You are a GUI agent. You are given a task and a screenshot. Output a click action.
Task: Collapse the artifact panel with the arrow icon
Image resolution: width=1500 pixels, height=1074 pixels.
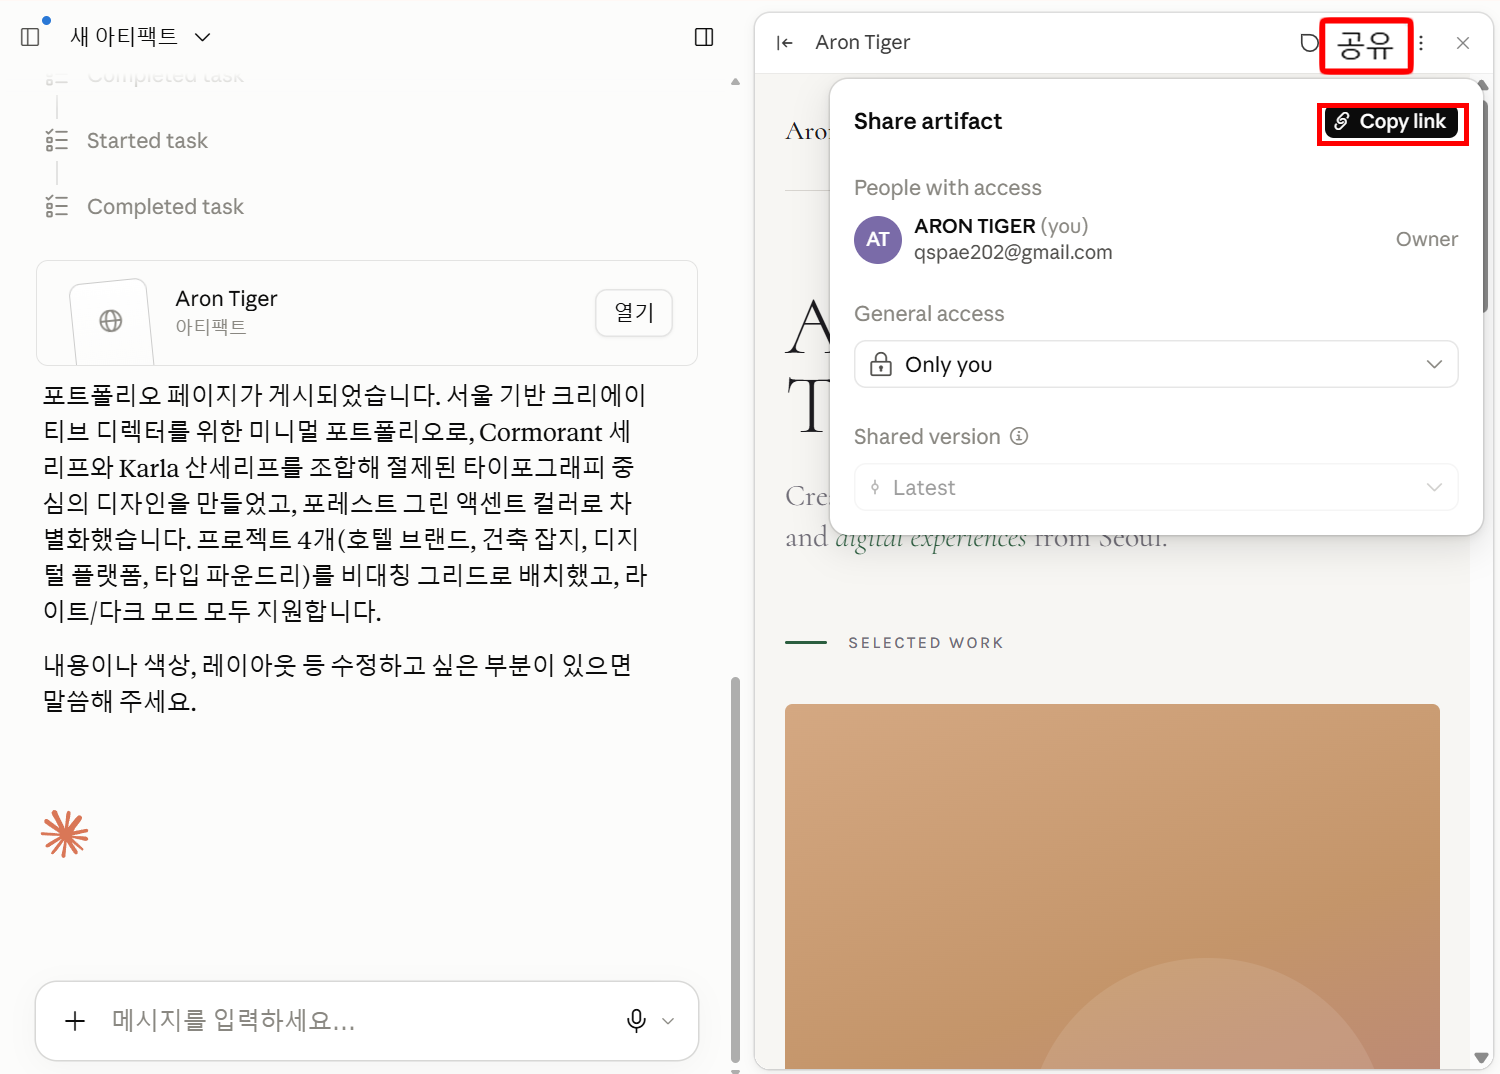pyautogui.click(x=785, y=43)
